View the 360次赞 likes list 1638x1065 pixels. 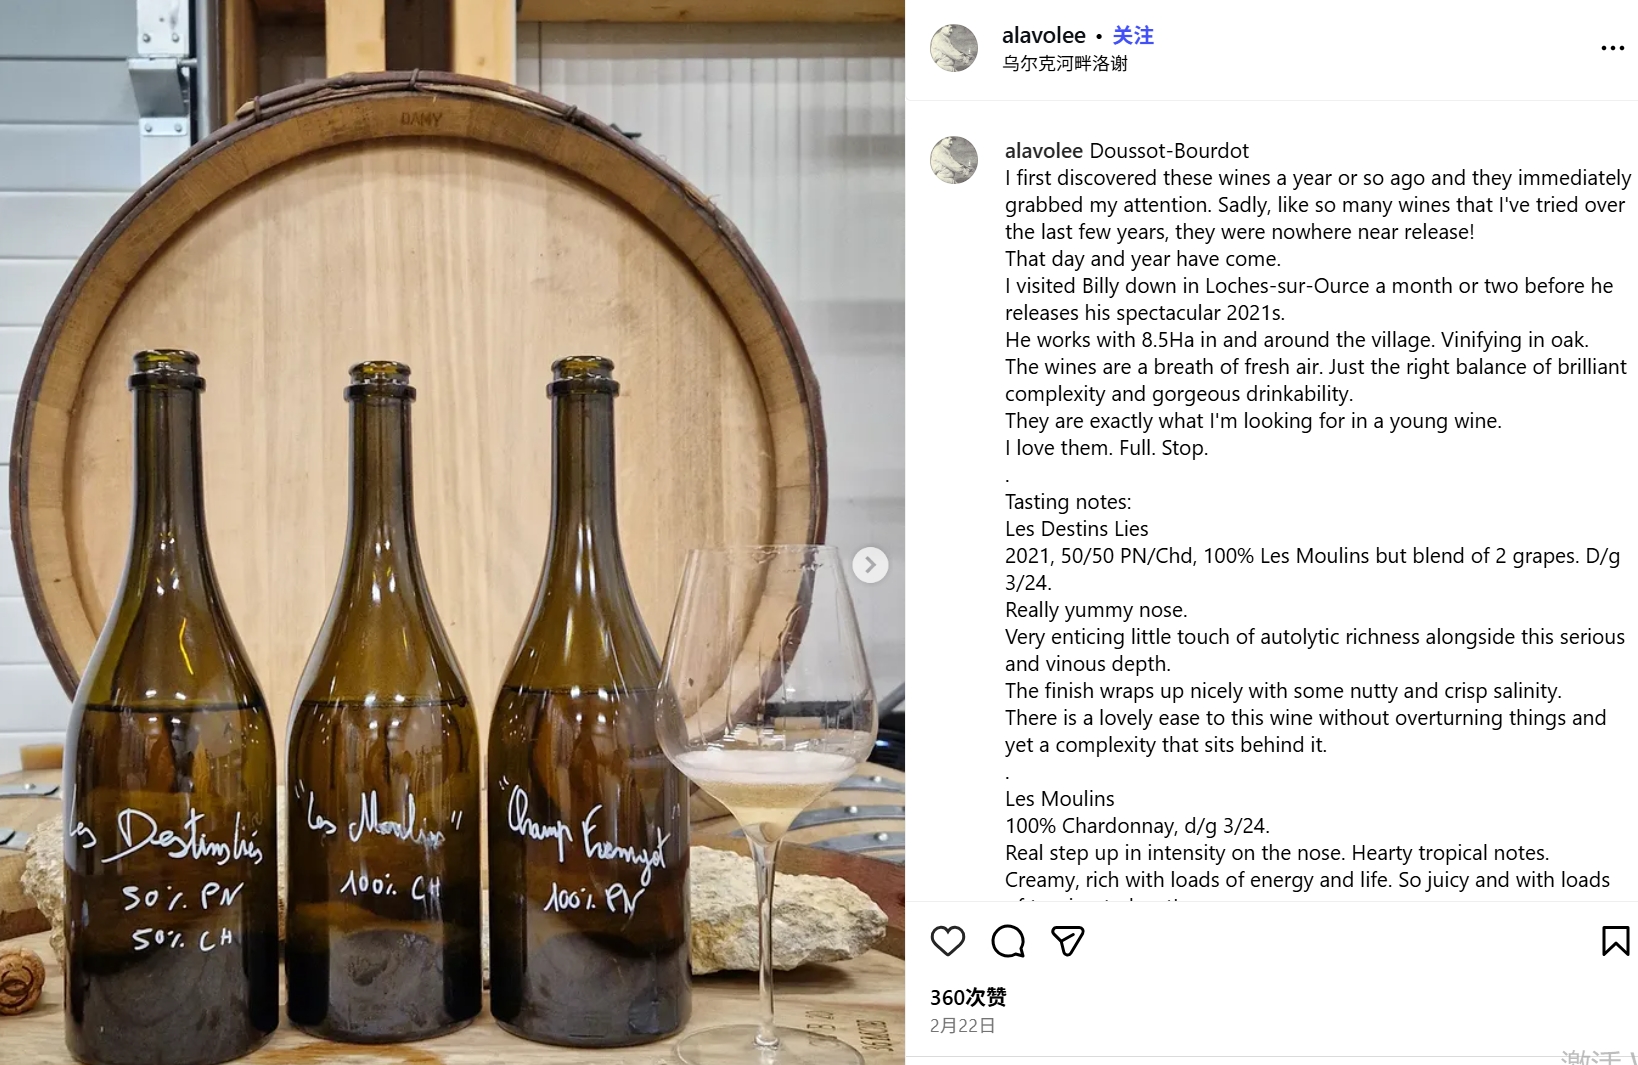(967, 997)
